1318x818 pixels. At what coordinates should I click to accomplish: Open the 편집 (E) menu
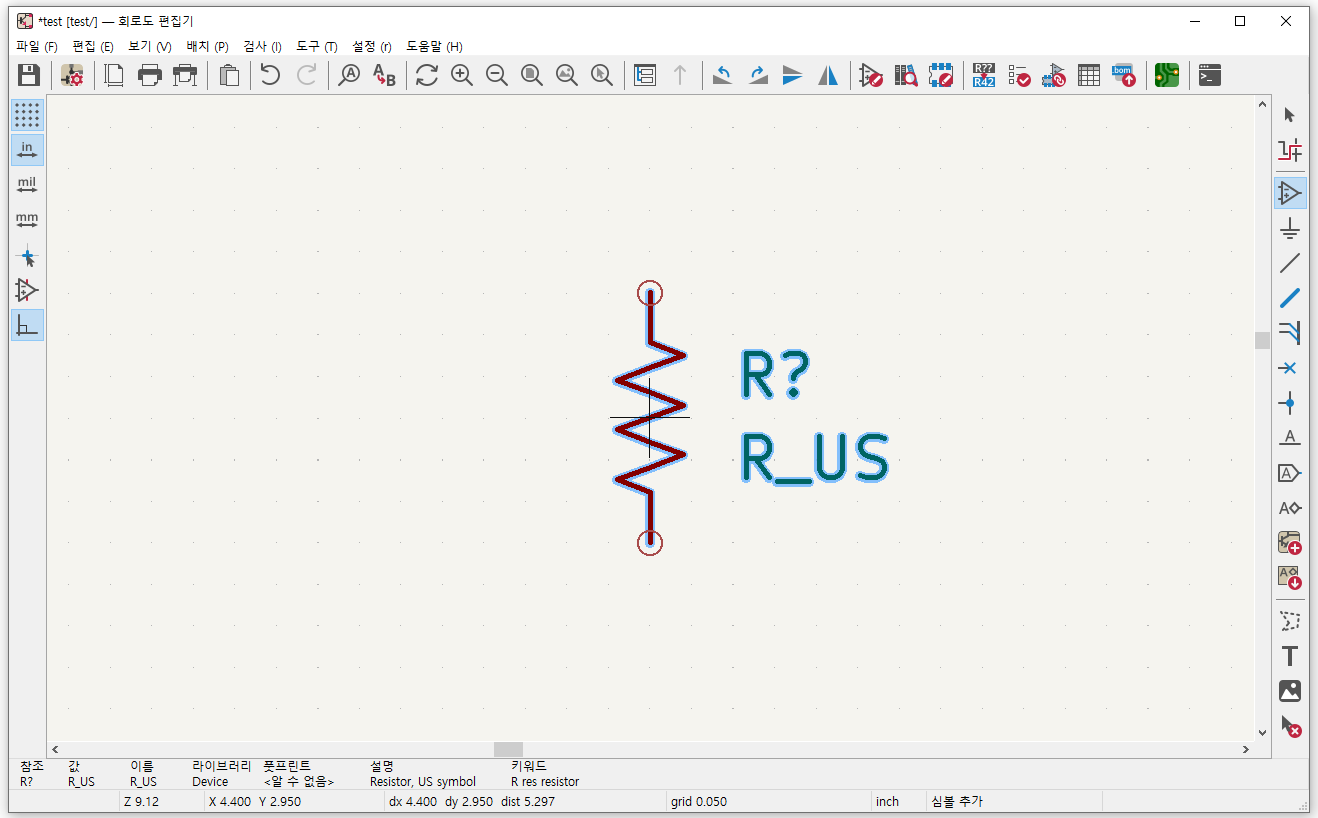[x=93, y=46]
